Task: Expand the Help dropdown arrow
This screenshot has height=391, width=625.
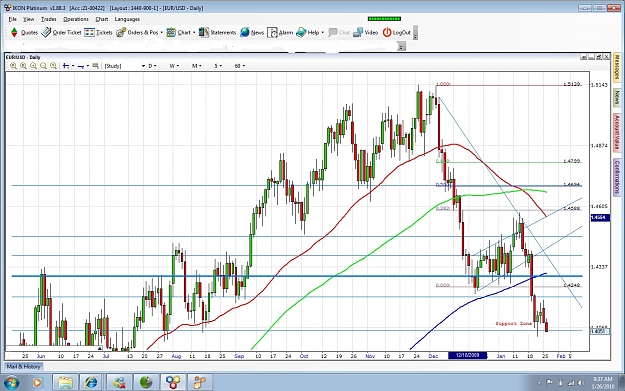Action: click(322, 33)
